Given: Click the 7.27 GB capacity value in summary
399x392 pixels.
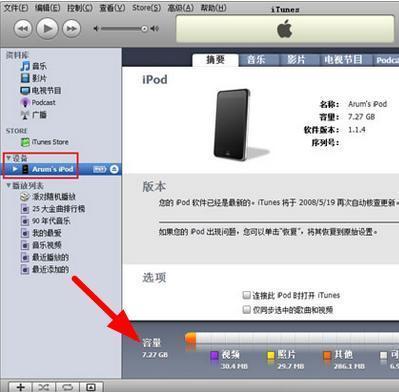Looking at the screenshot, I should pos(361,117).
